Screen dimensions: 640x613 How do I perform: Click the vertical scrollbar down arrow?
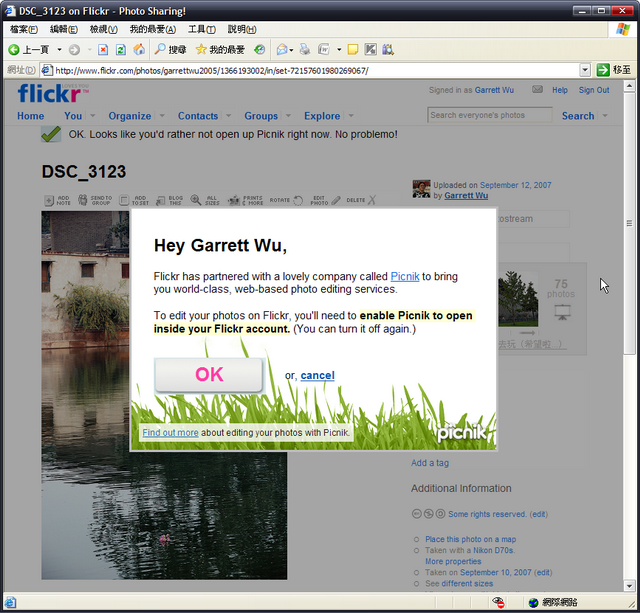point(629,586)
